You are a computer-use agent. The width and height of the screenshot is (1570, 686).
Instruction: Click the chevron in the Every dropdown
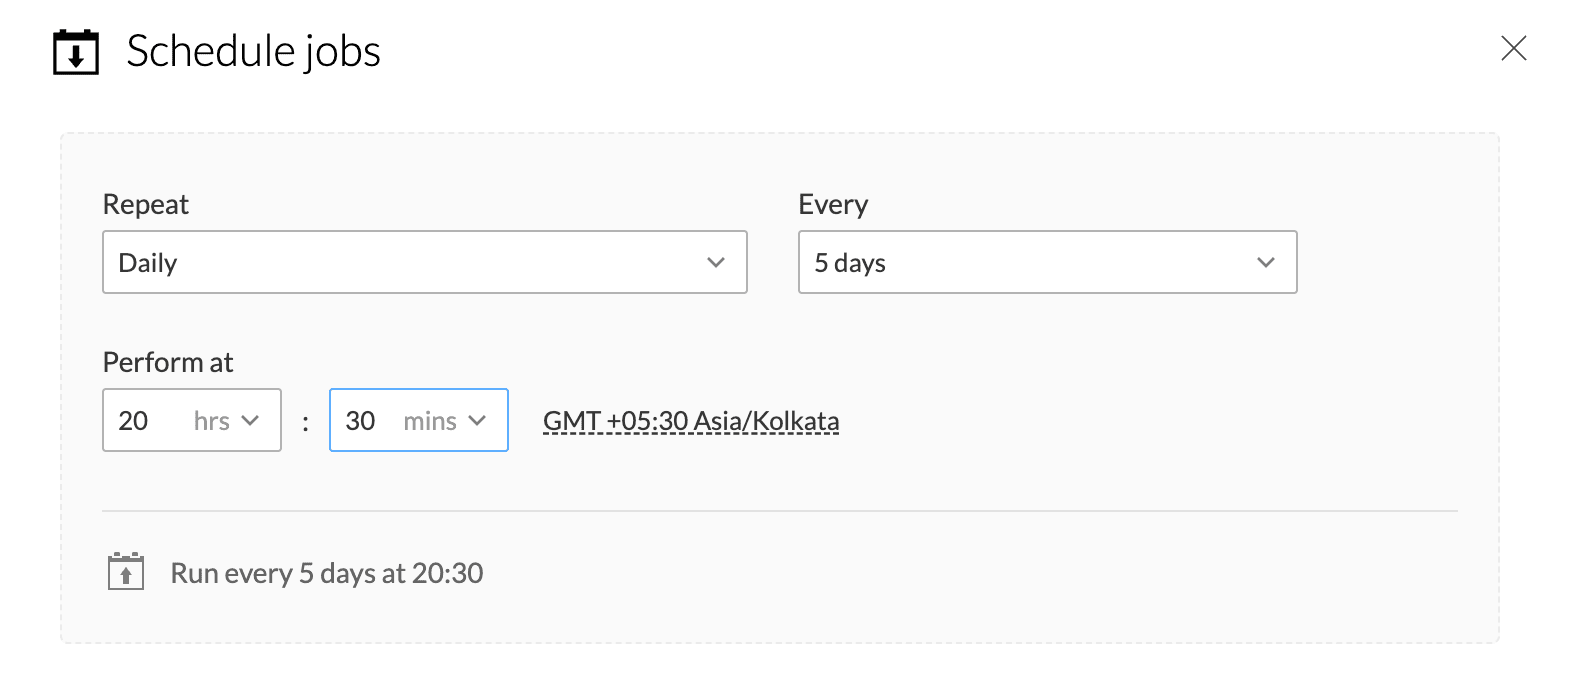1266,262
